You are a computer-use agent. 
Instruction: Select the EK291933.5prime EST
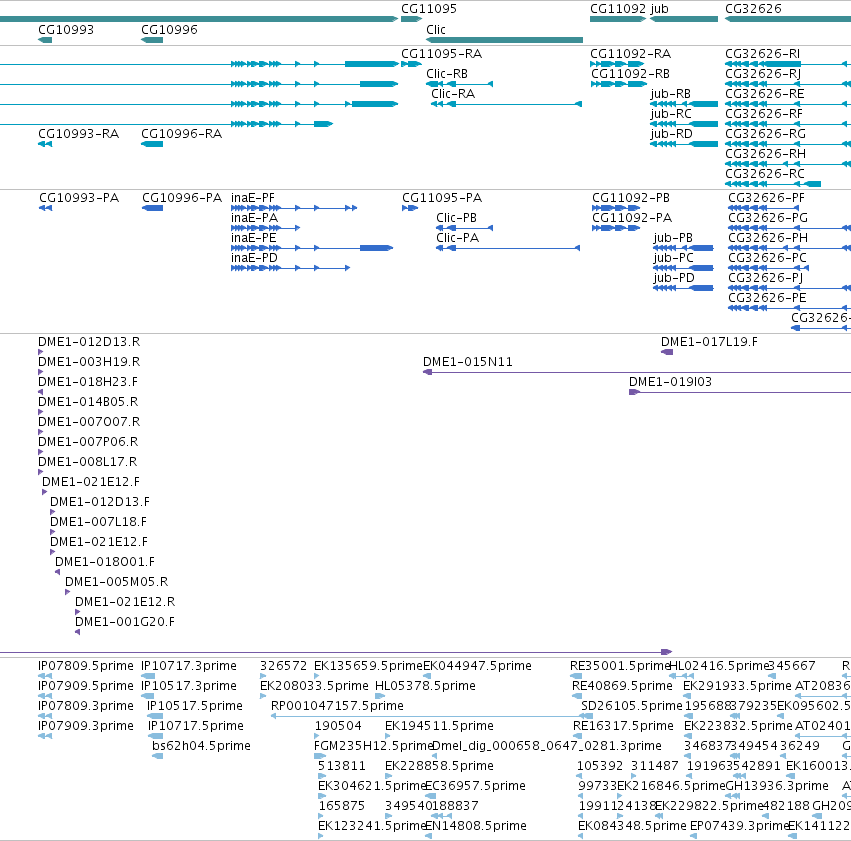(x=687, y=696)
